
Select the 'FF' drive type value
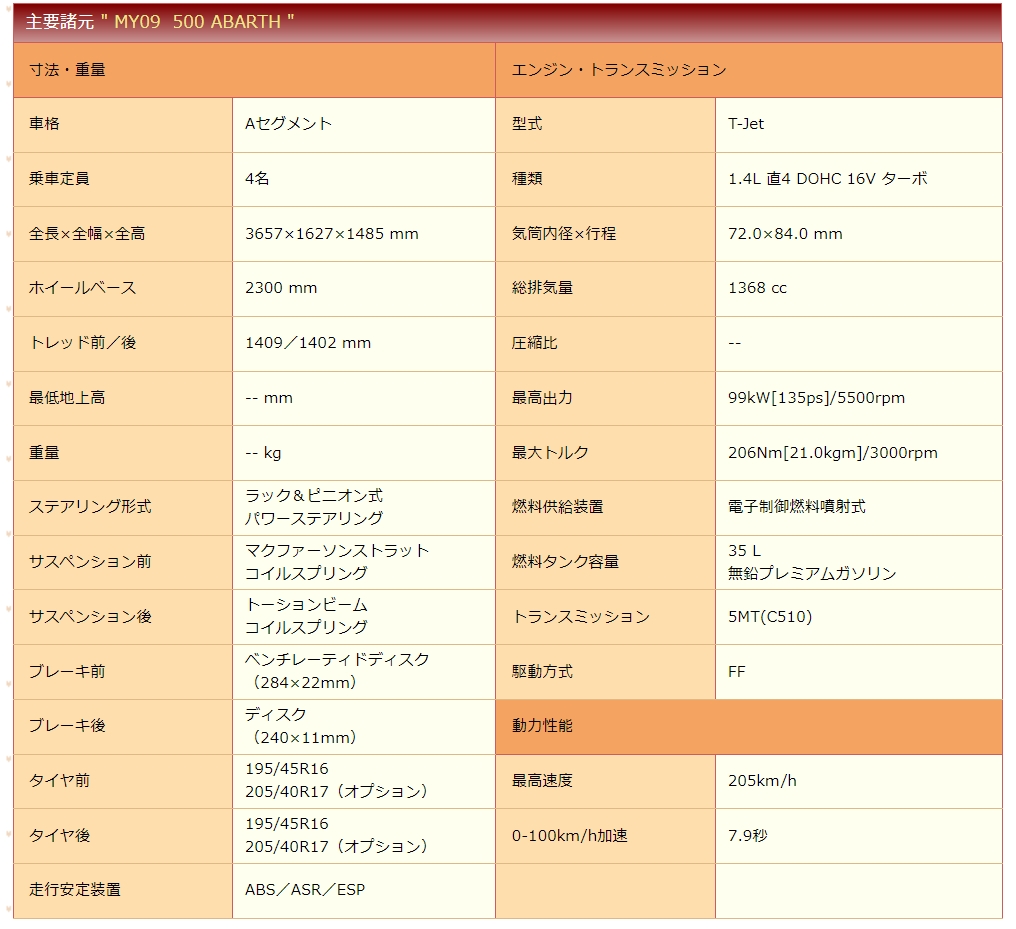737,671
